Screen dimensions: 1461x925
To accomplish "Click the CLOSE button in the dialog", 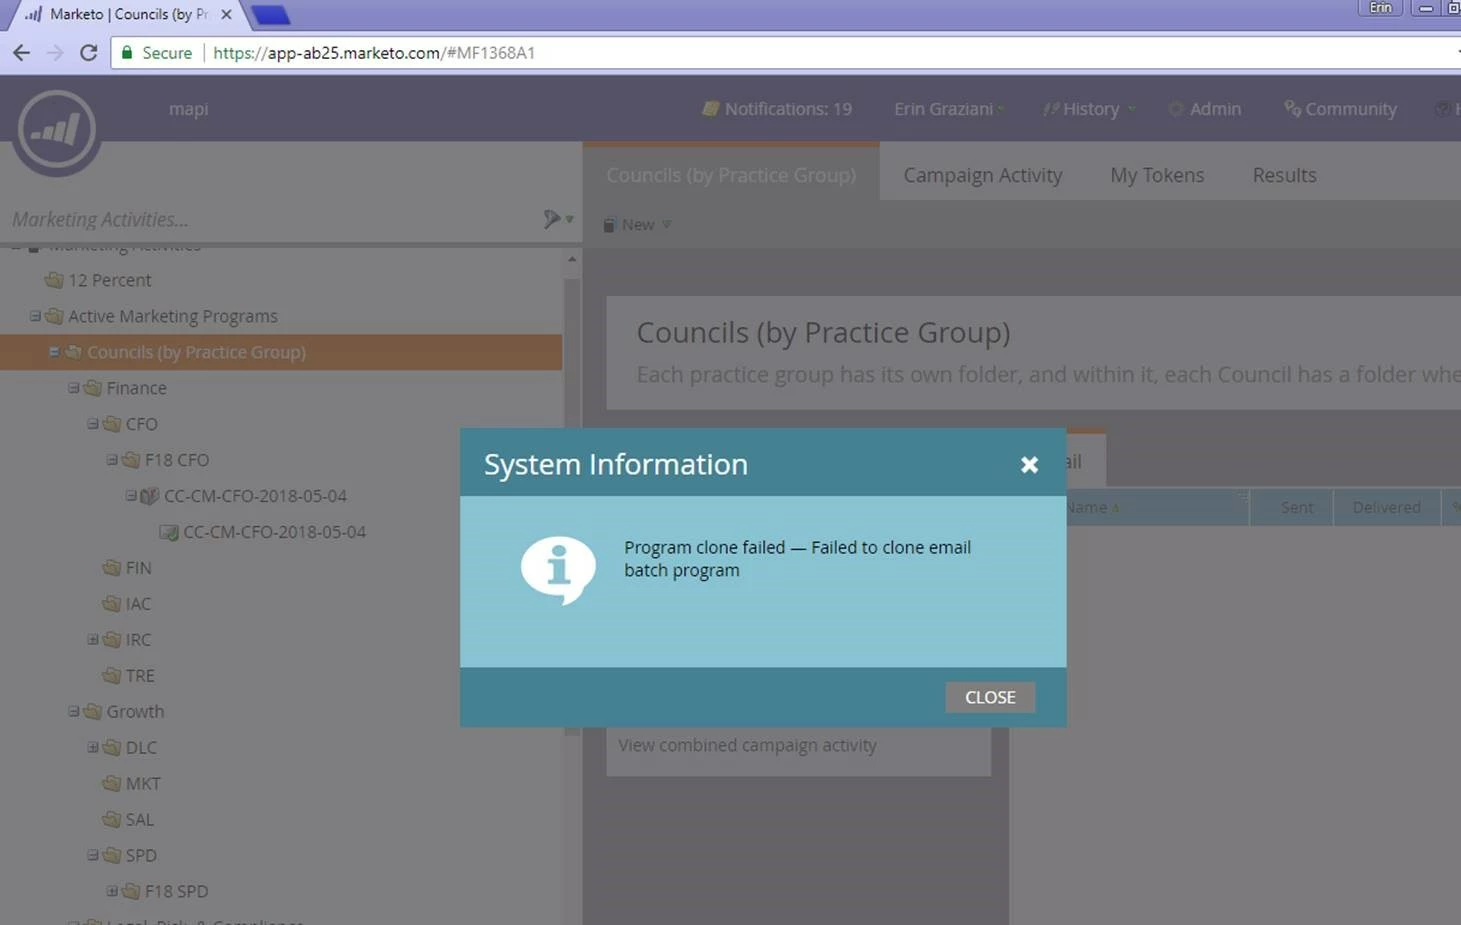I will click(990, 697).
